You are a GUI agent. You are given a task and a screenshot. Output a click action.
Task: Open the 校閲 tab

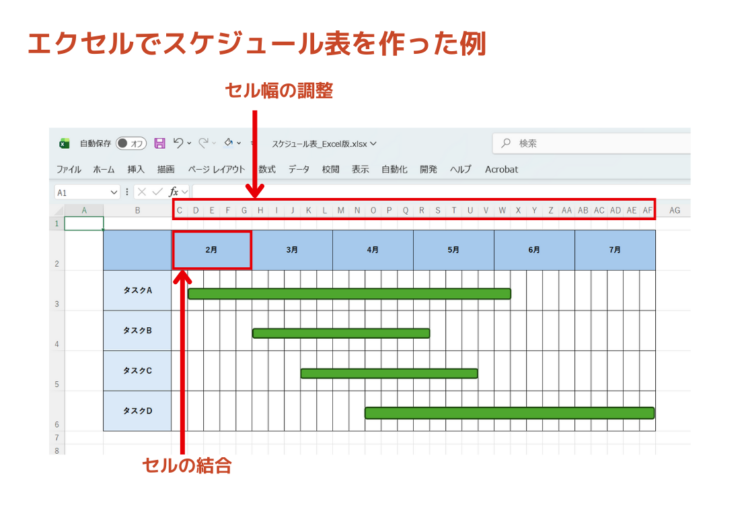point(331,169)
